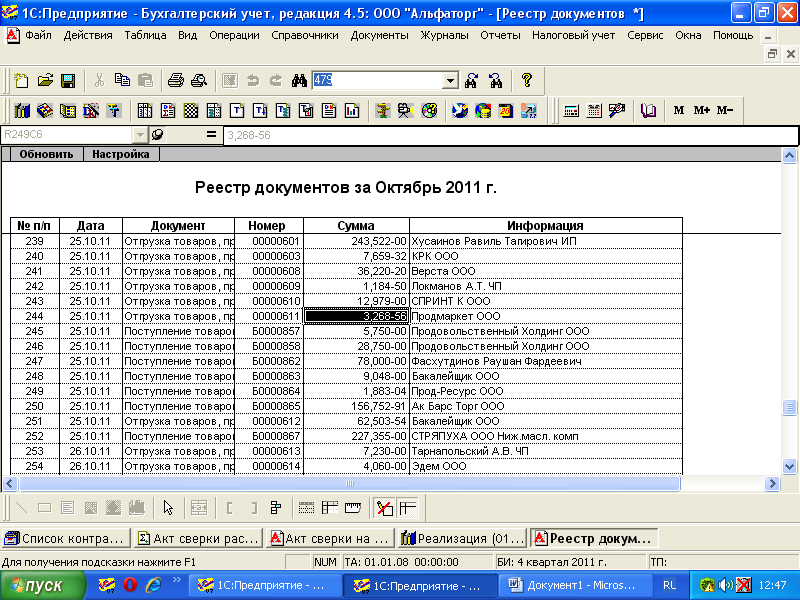This screenshot has height=600, width=800.
Task: Click the bar chart report icon
Action: [352, 110]
